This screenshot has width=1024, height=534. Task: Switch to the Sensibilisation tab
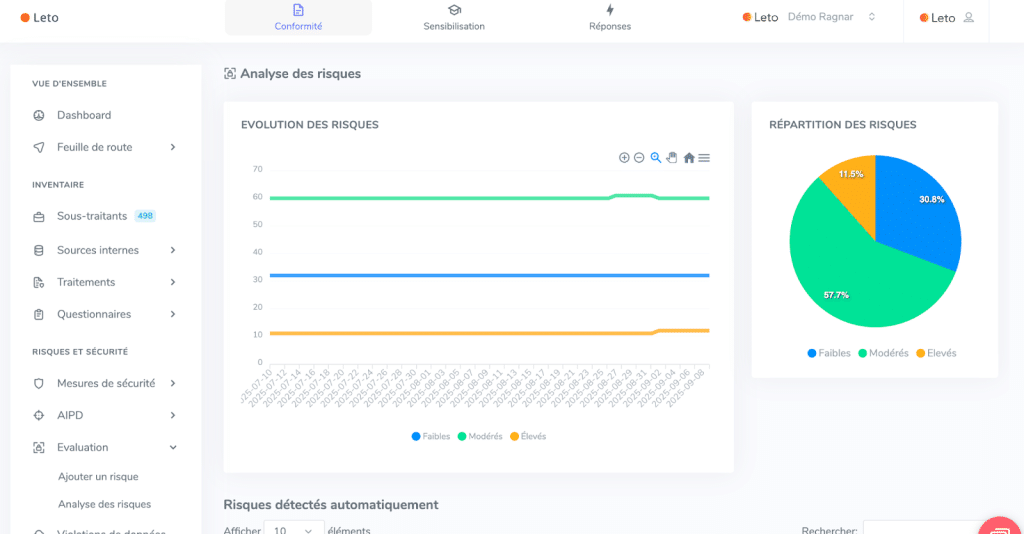coord(454,18)
